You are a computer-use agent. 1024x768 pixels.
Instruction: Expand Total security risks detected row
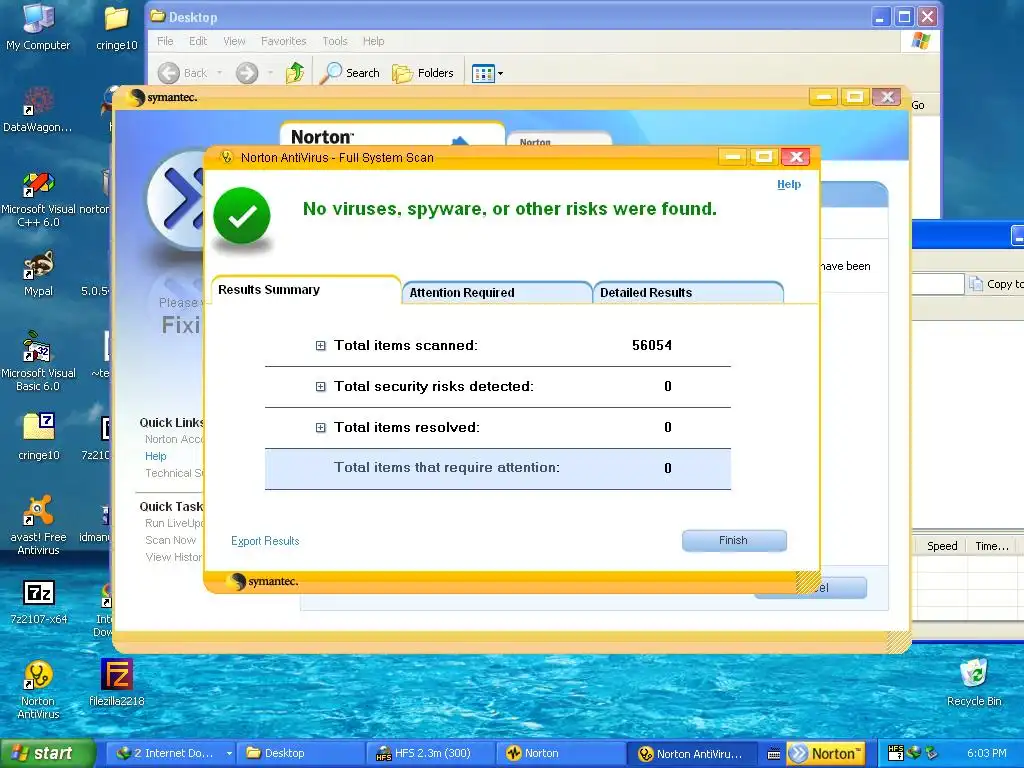(x=320, y=387)
